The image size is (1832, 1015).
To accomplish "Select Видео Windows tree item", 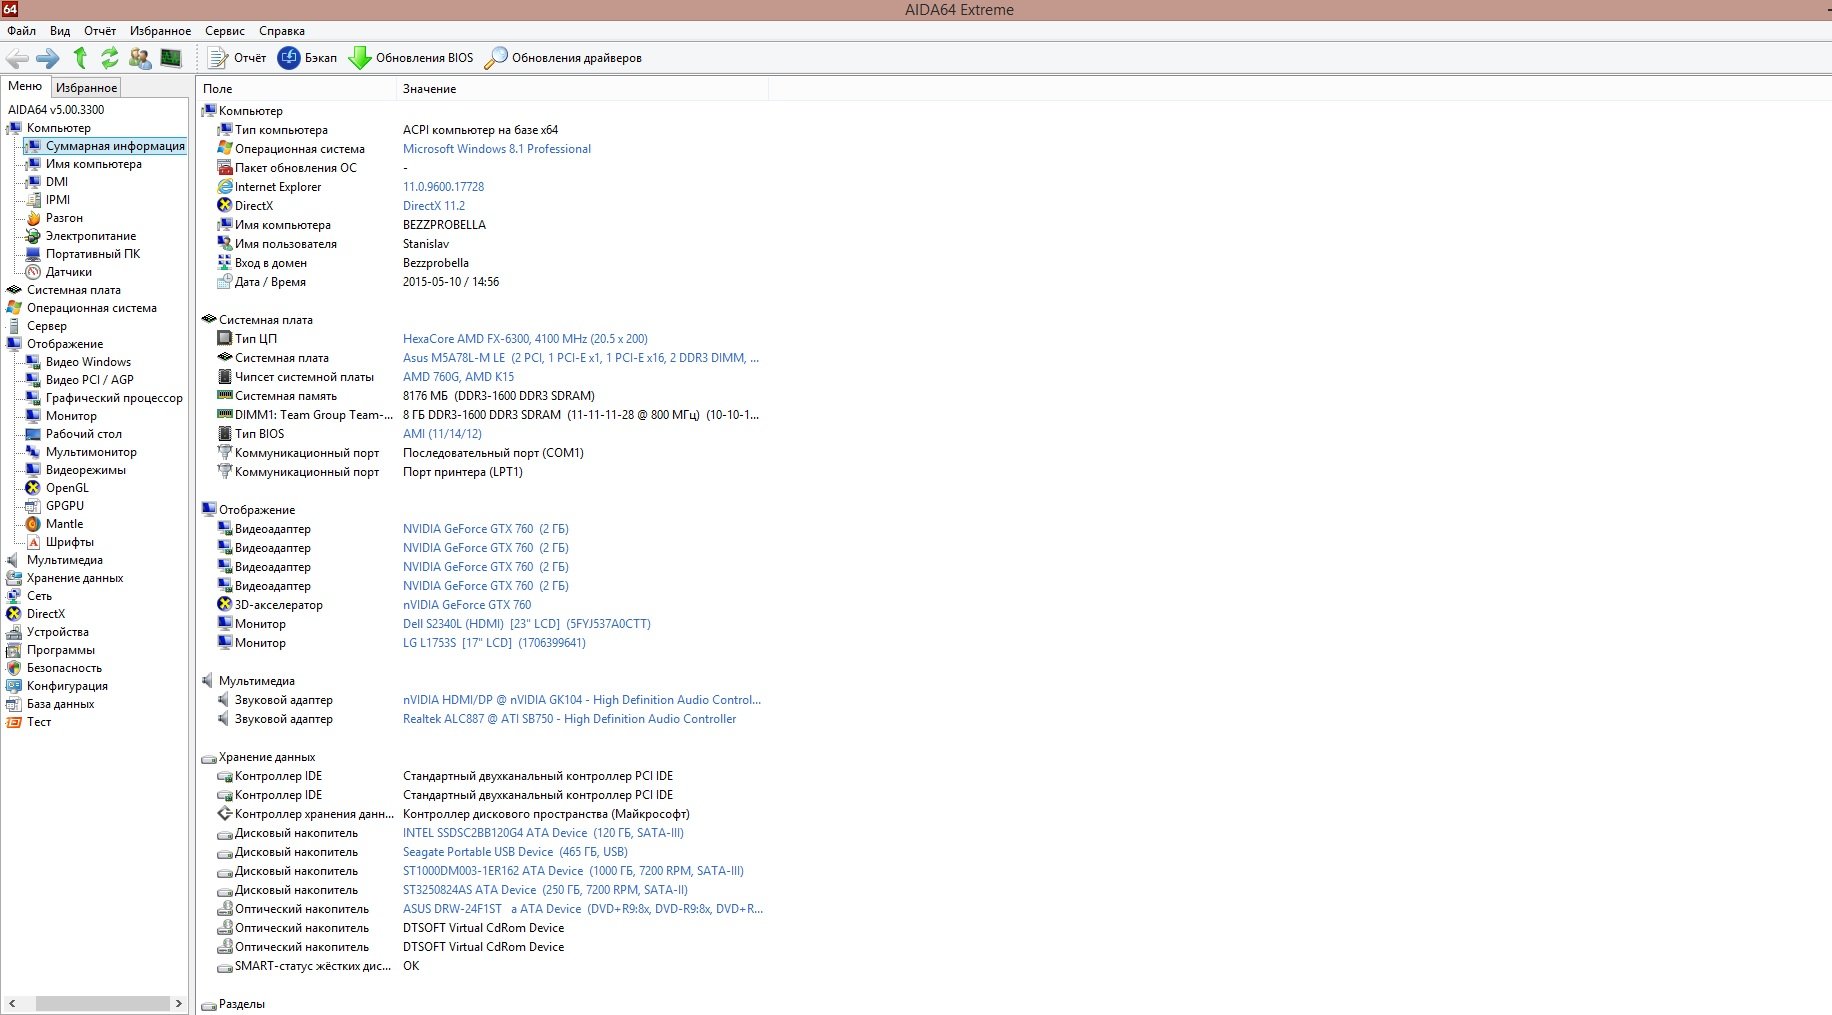I will [x=88, y=362].
